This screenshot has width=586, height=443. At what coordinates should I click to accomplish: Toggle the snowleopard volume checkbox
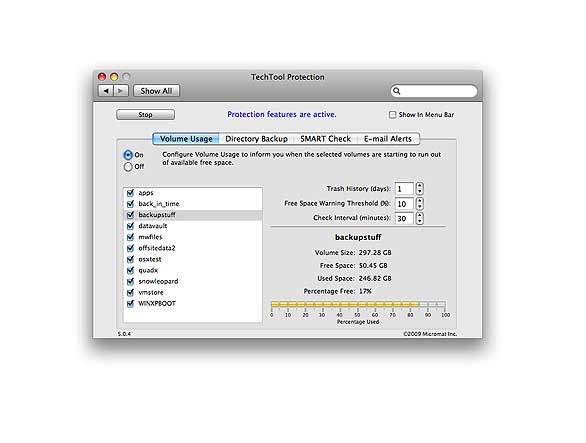pyautogui.click(x=130, y=282)
